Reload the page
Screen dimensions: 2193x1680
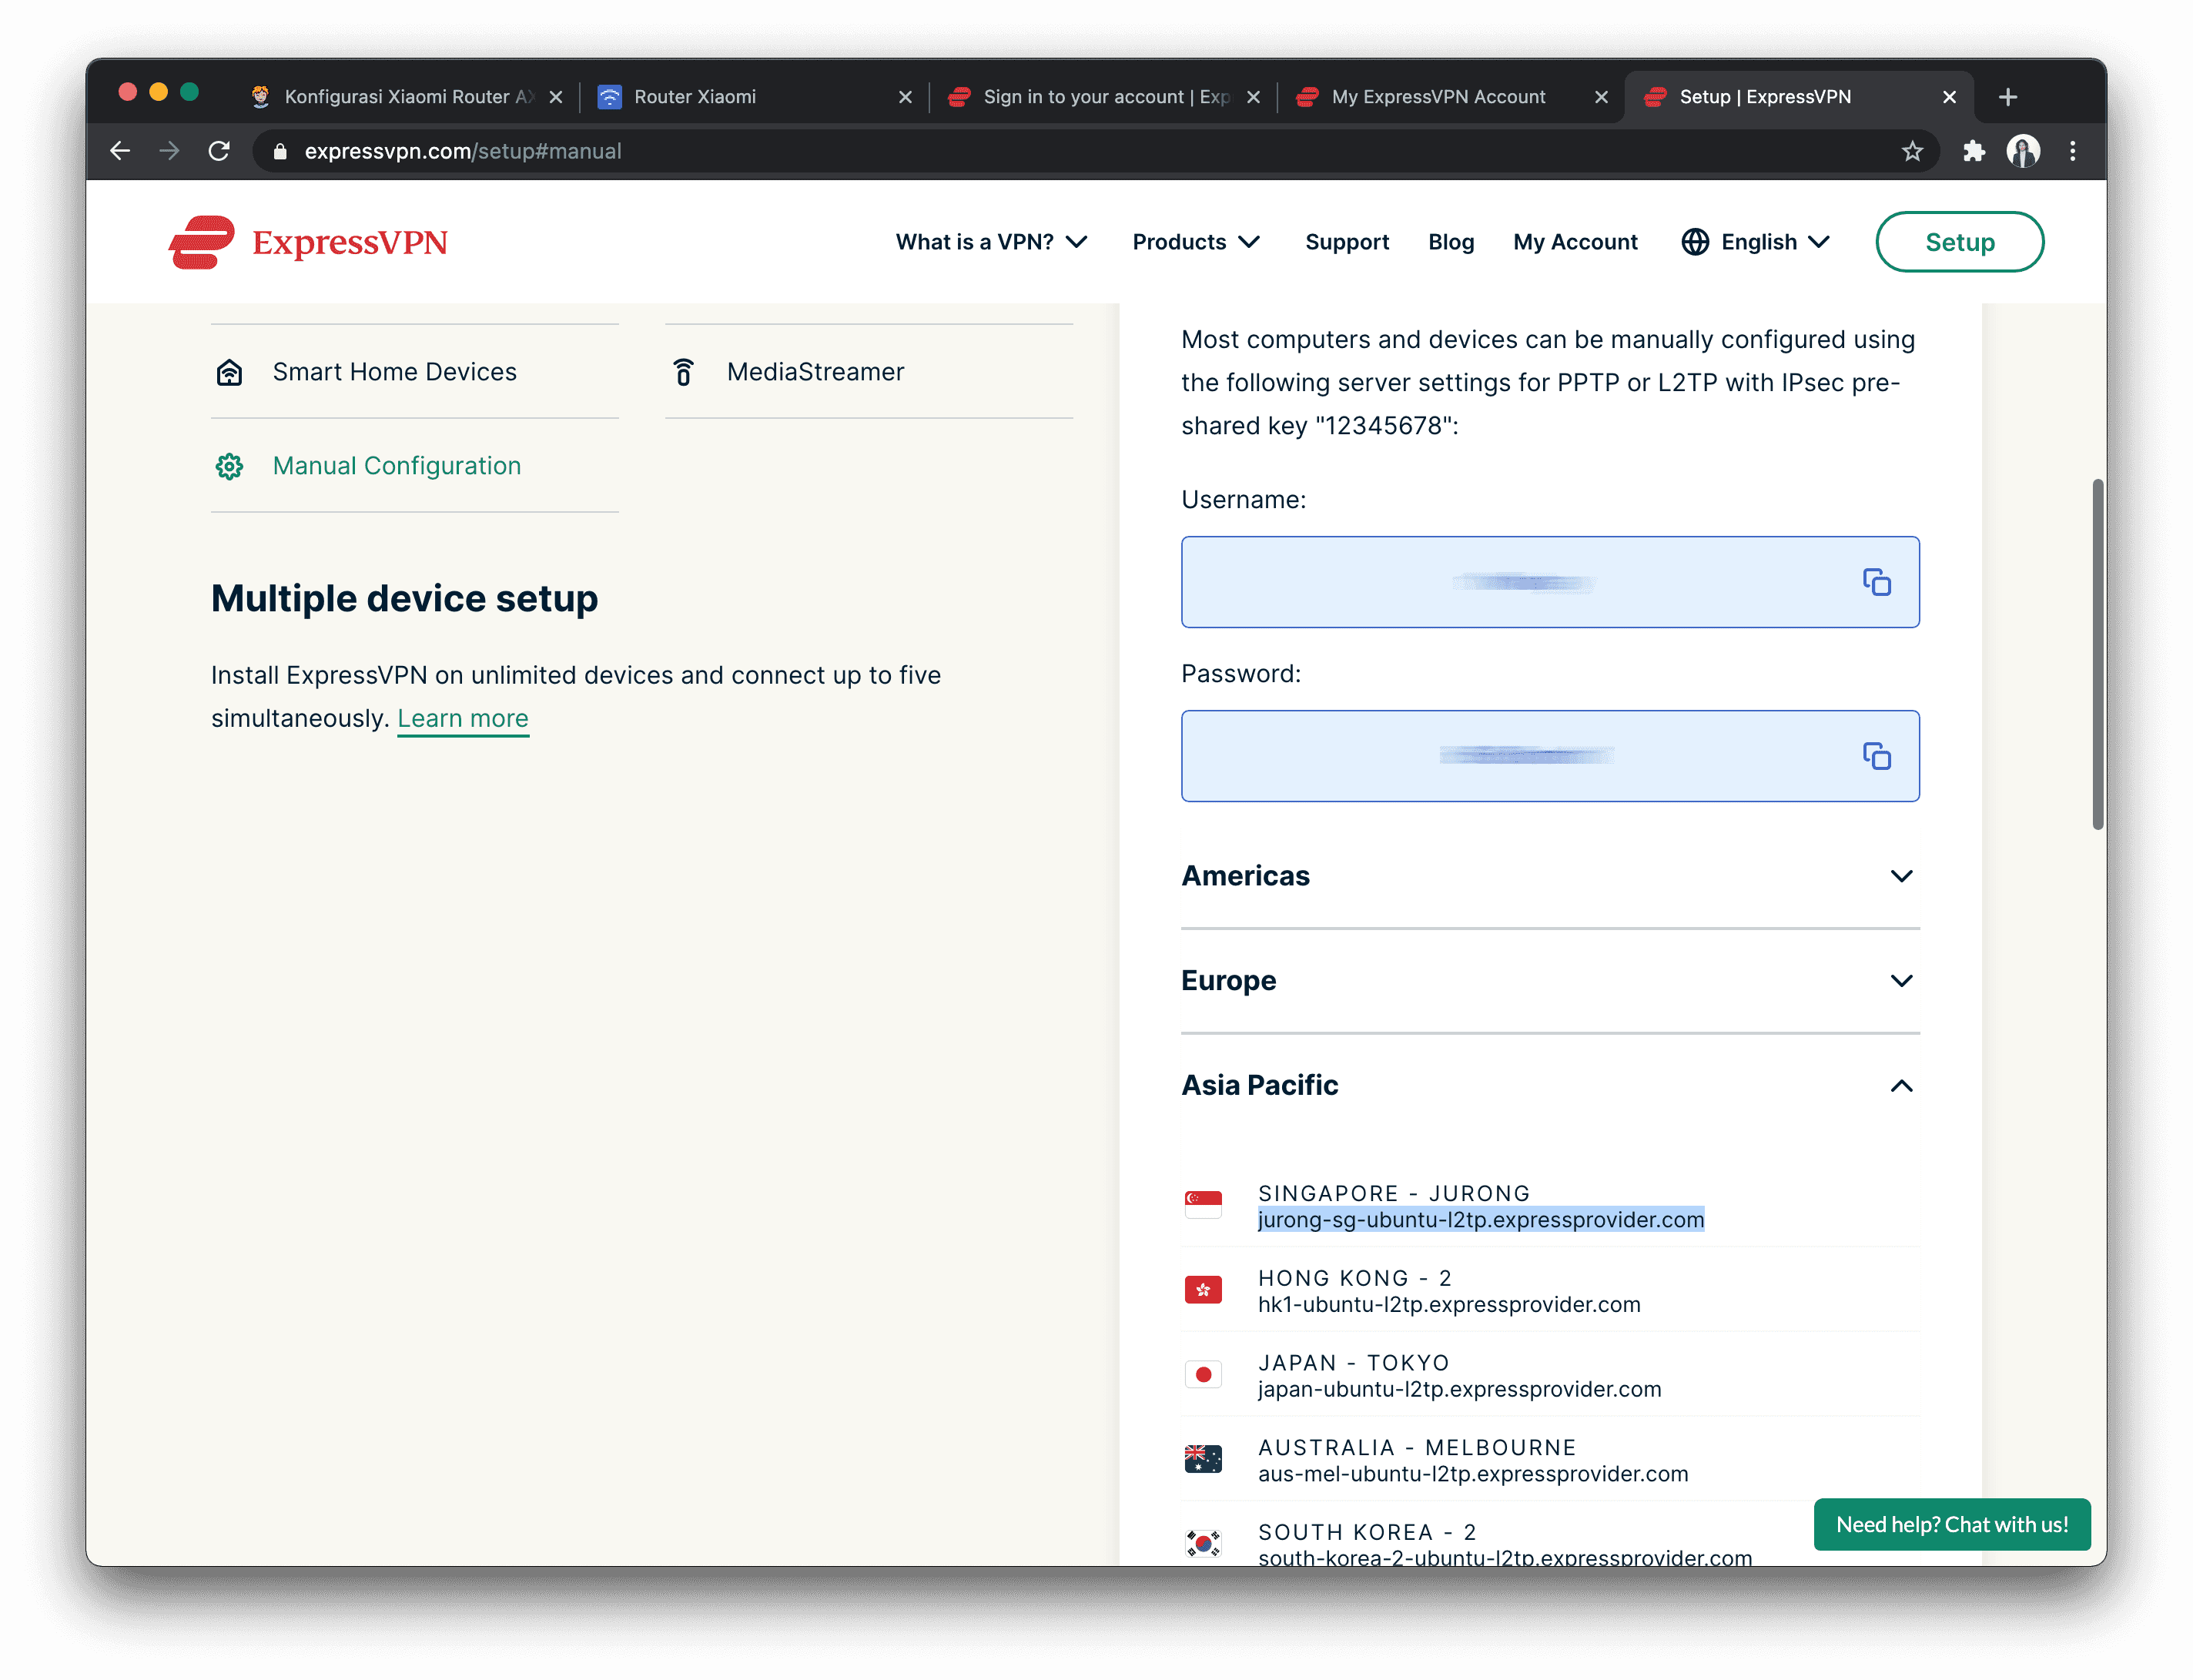(219, 151)
